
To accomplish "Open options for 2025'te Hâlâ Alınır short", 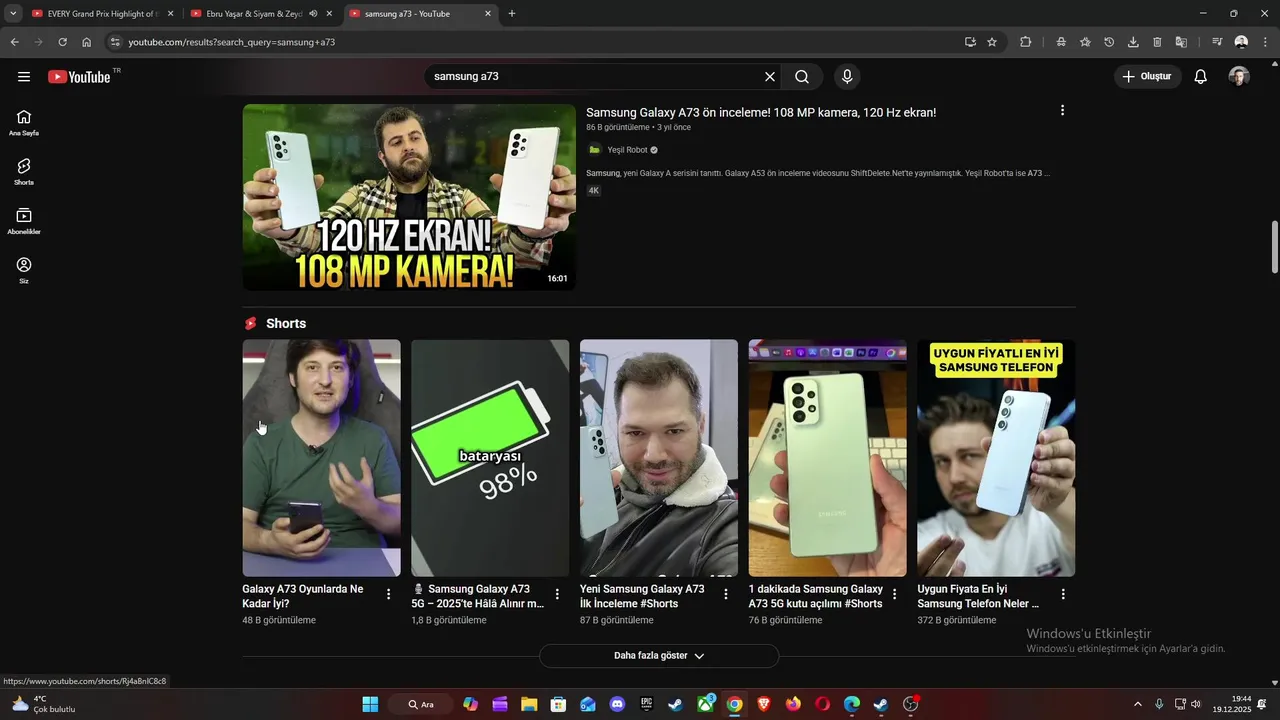I will click(557, 594).
